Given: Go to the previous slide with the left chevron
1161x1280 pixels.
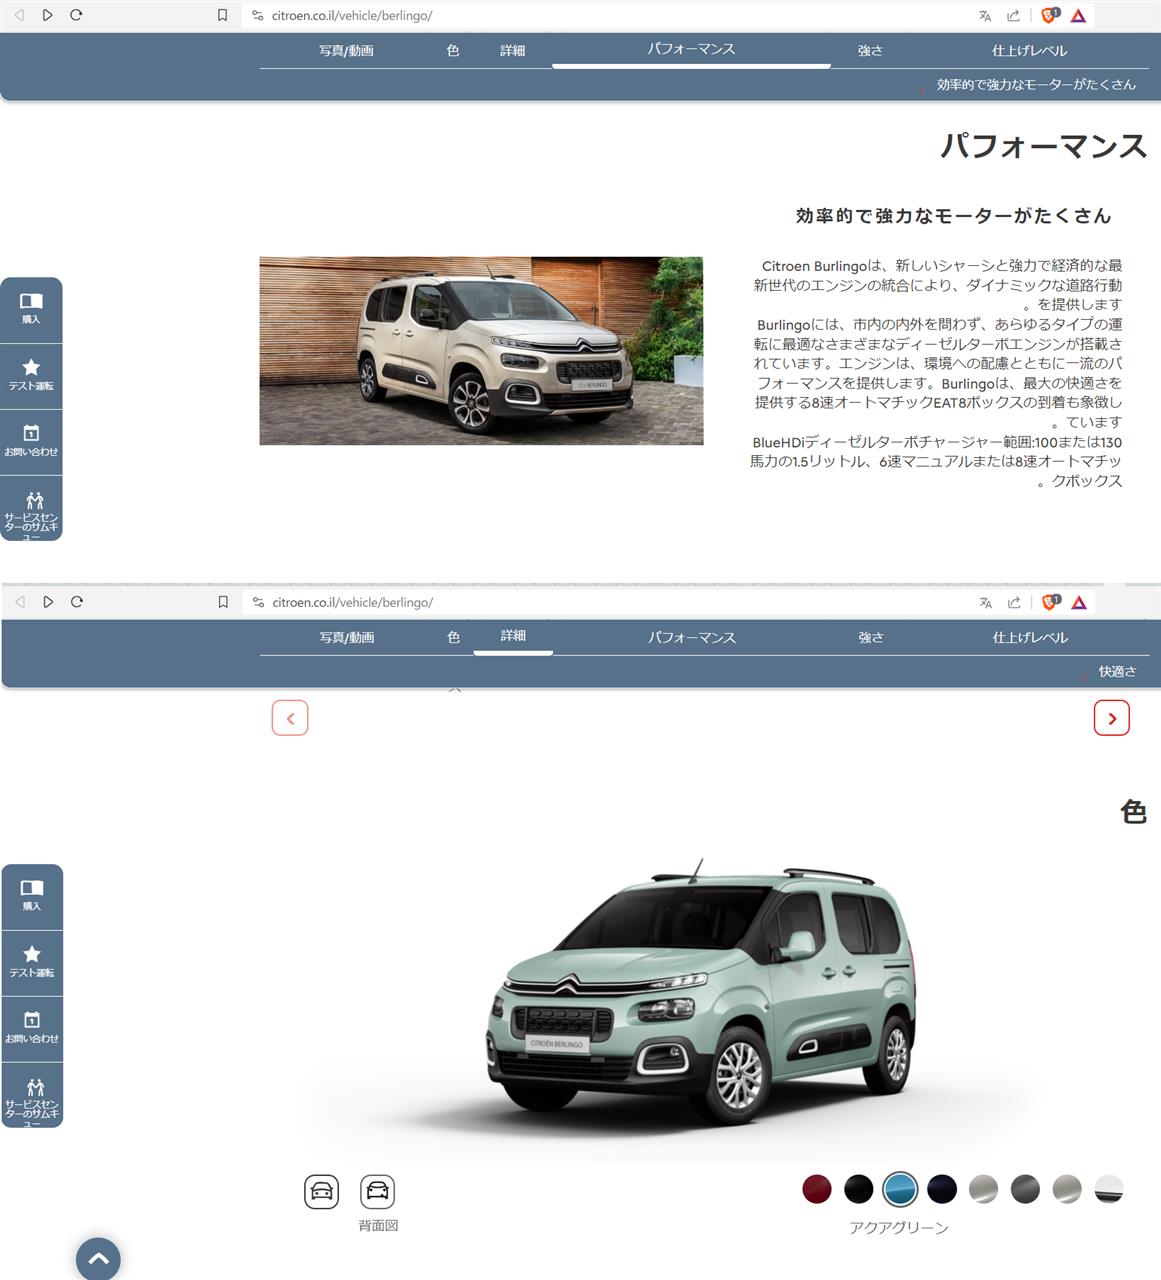Looking at the screenshot, I should 290,718.
